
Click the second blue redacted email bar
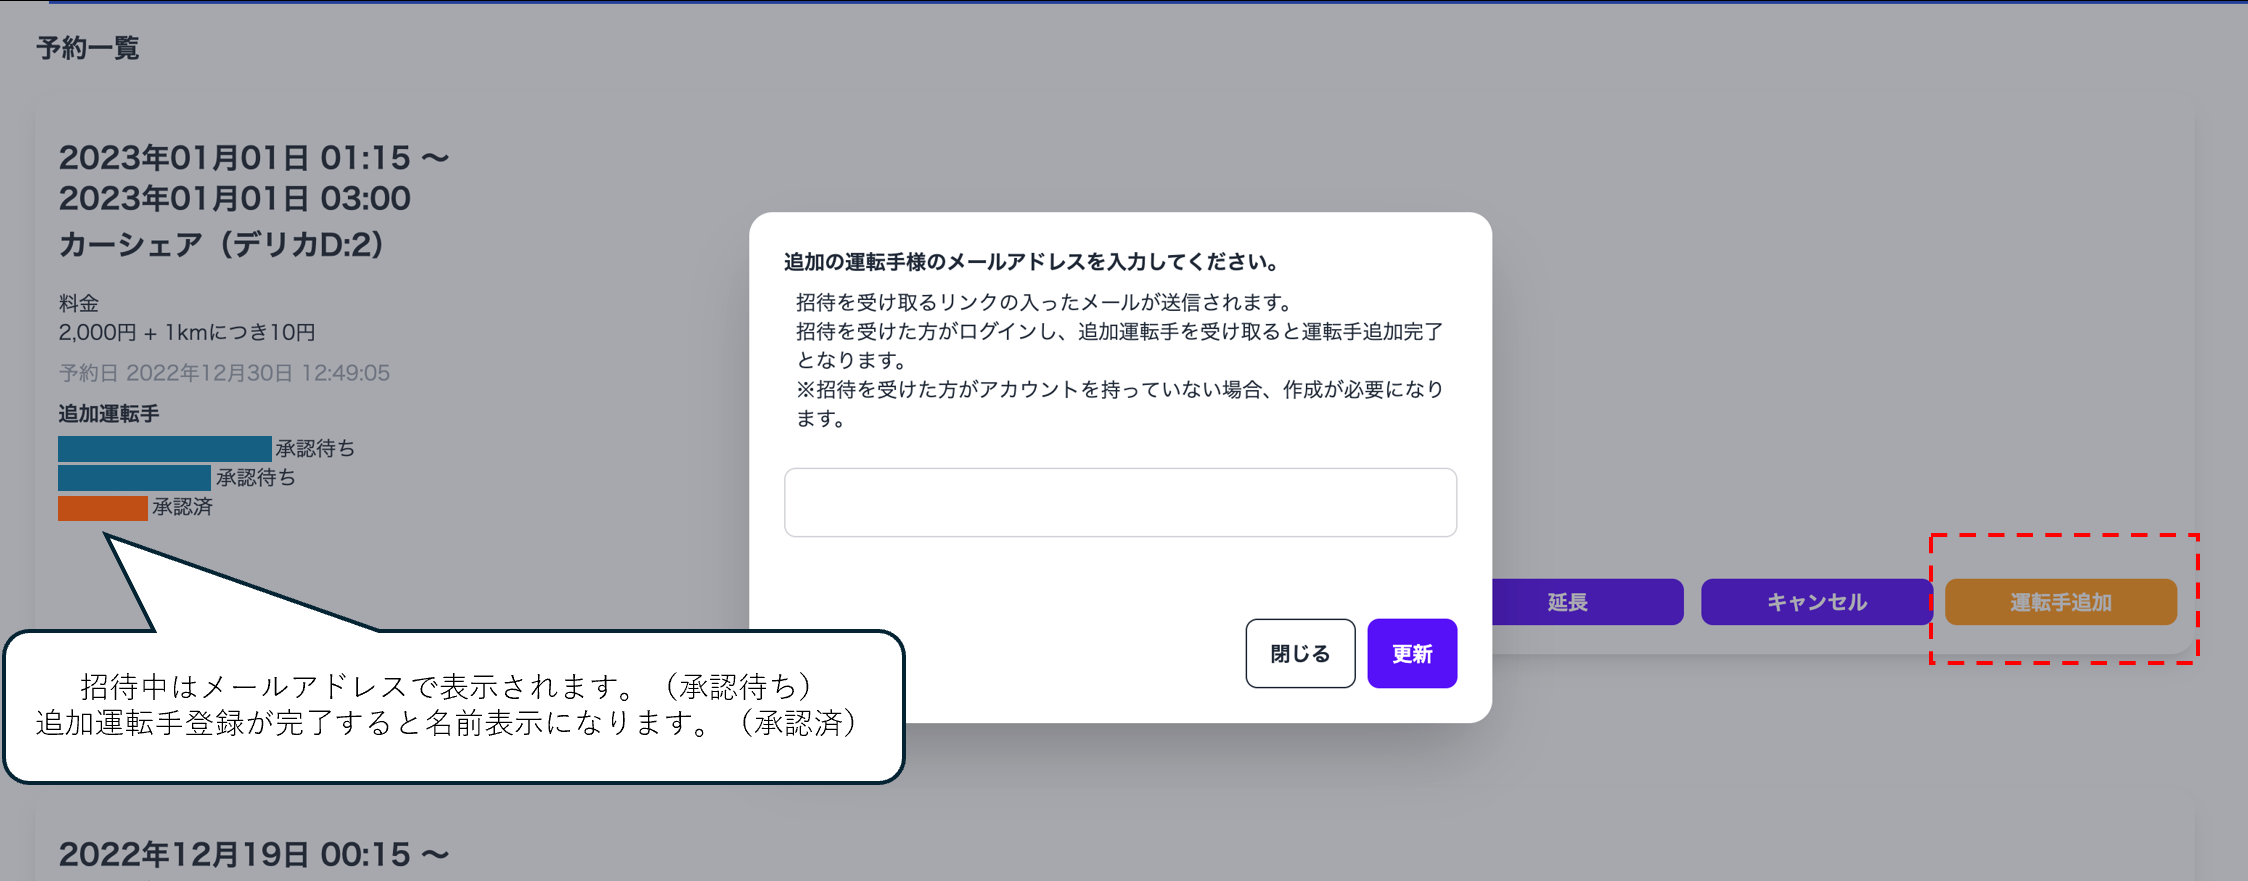click(x=134, y=477)
